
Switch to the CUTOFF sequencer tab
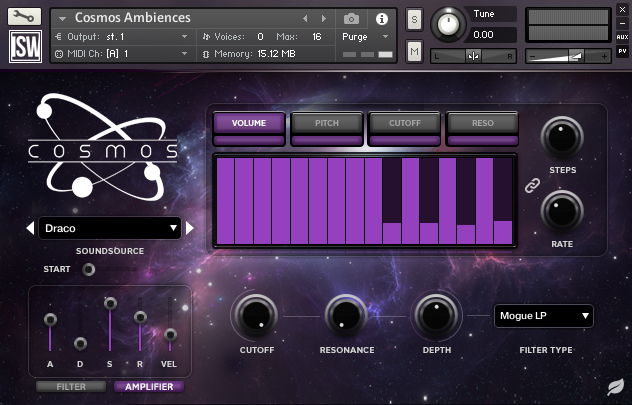405,123
